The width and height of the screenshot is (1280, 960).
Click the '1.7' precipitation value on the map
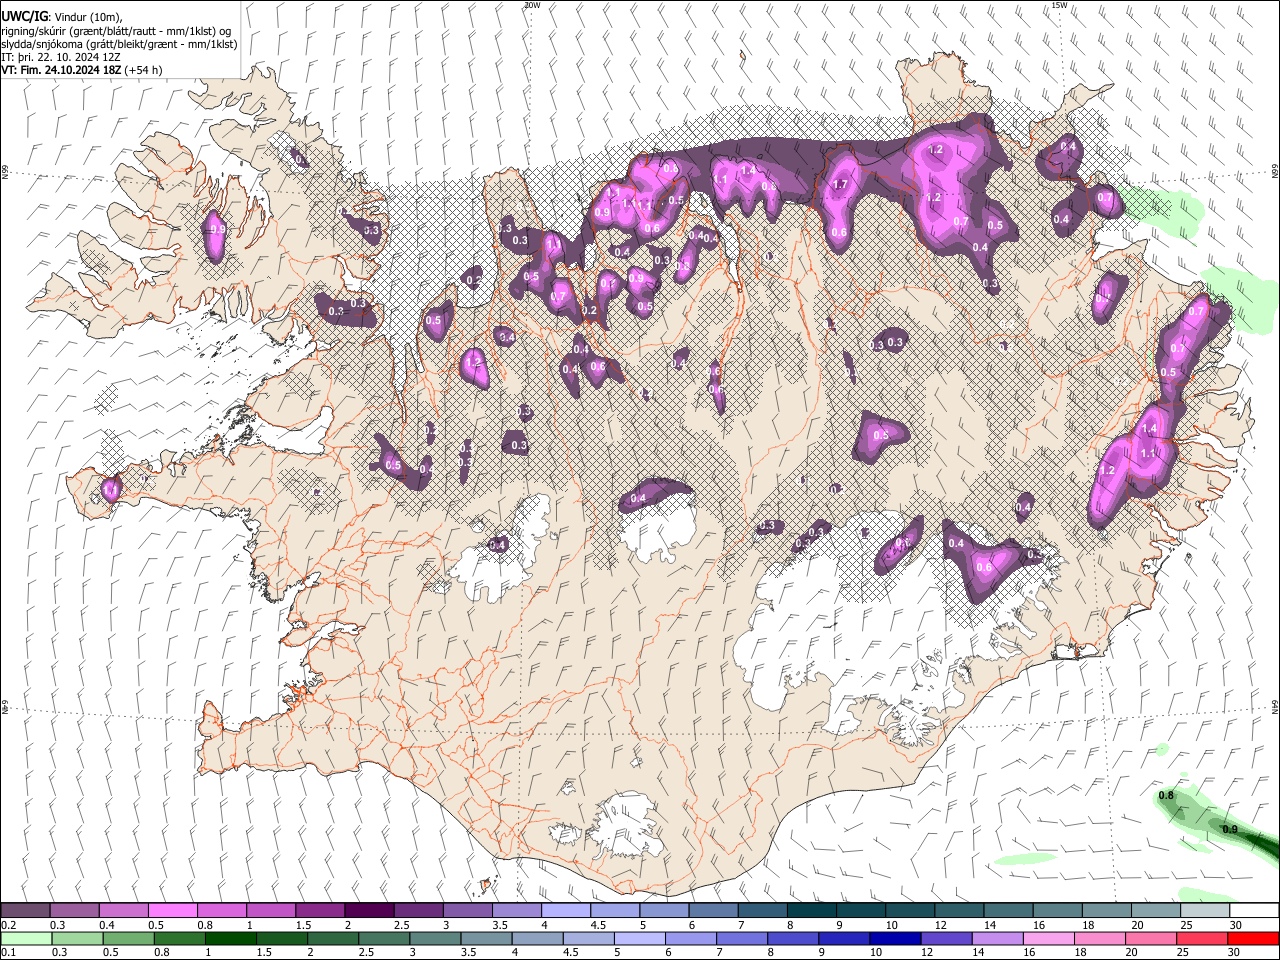point(840,184)
